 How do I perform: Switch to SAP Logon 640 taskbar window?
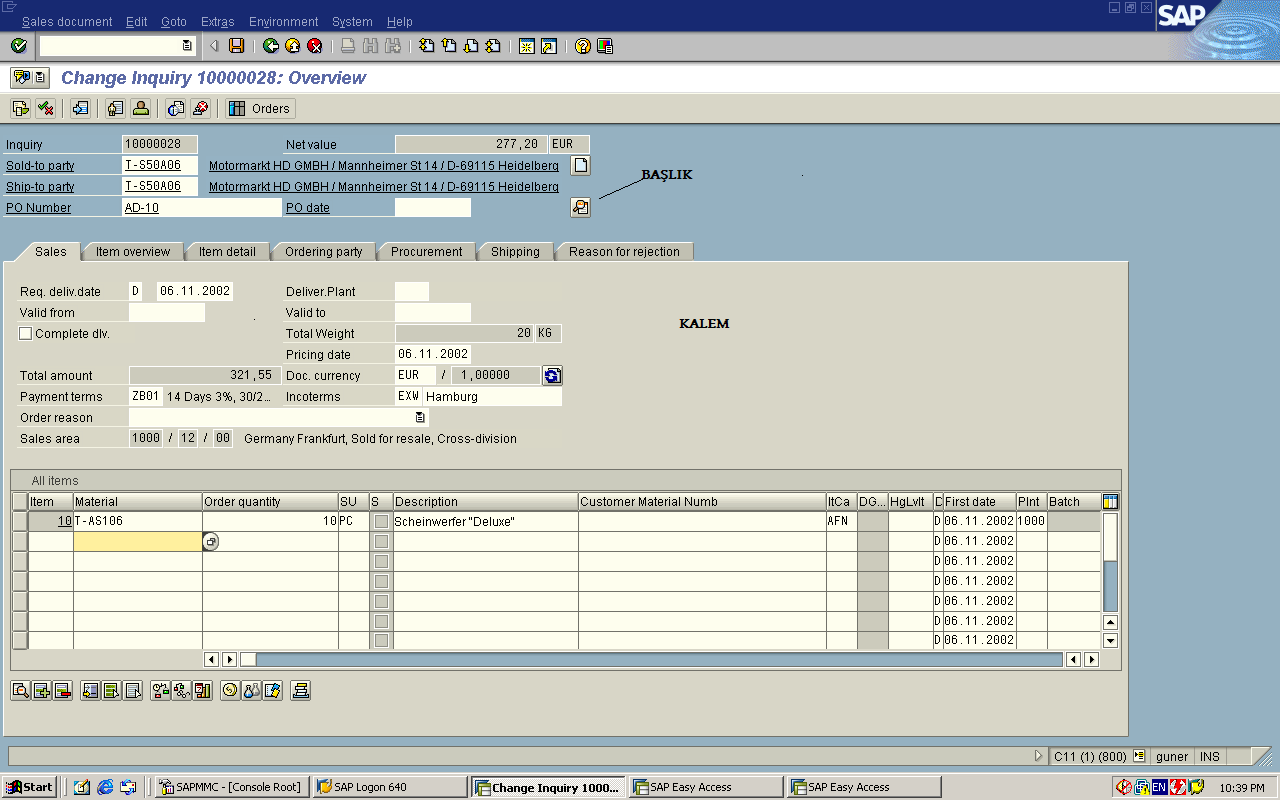[x=389, y=787]
